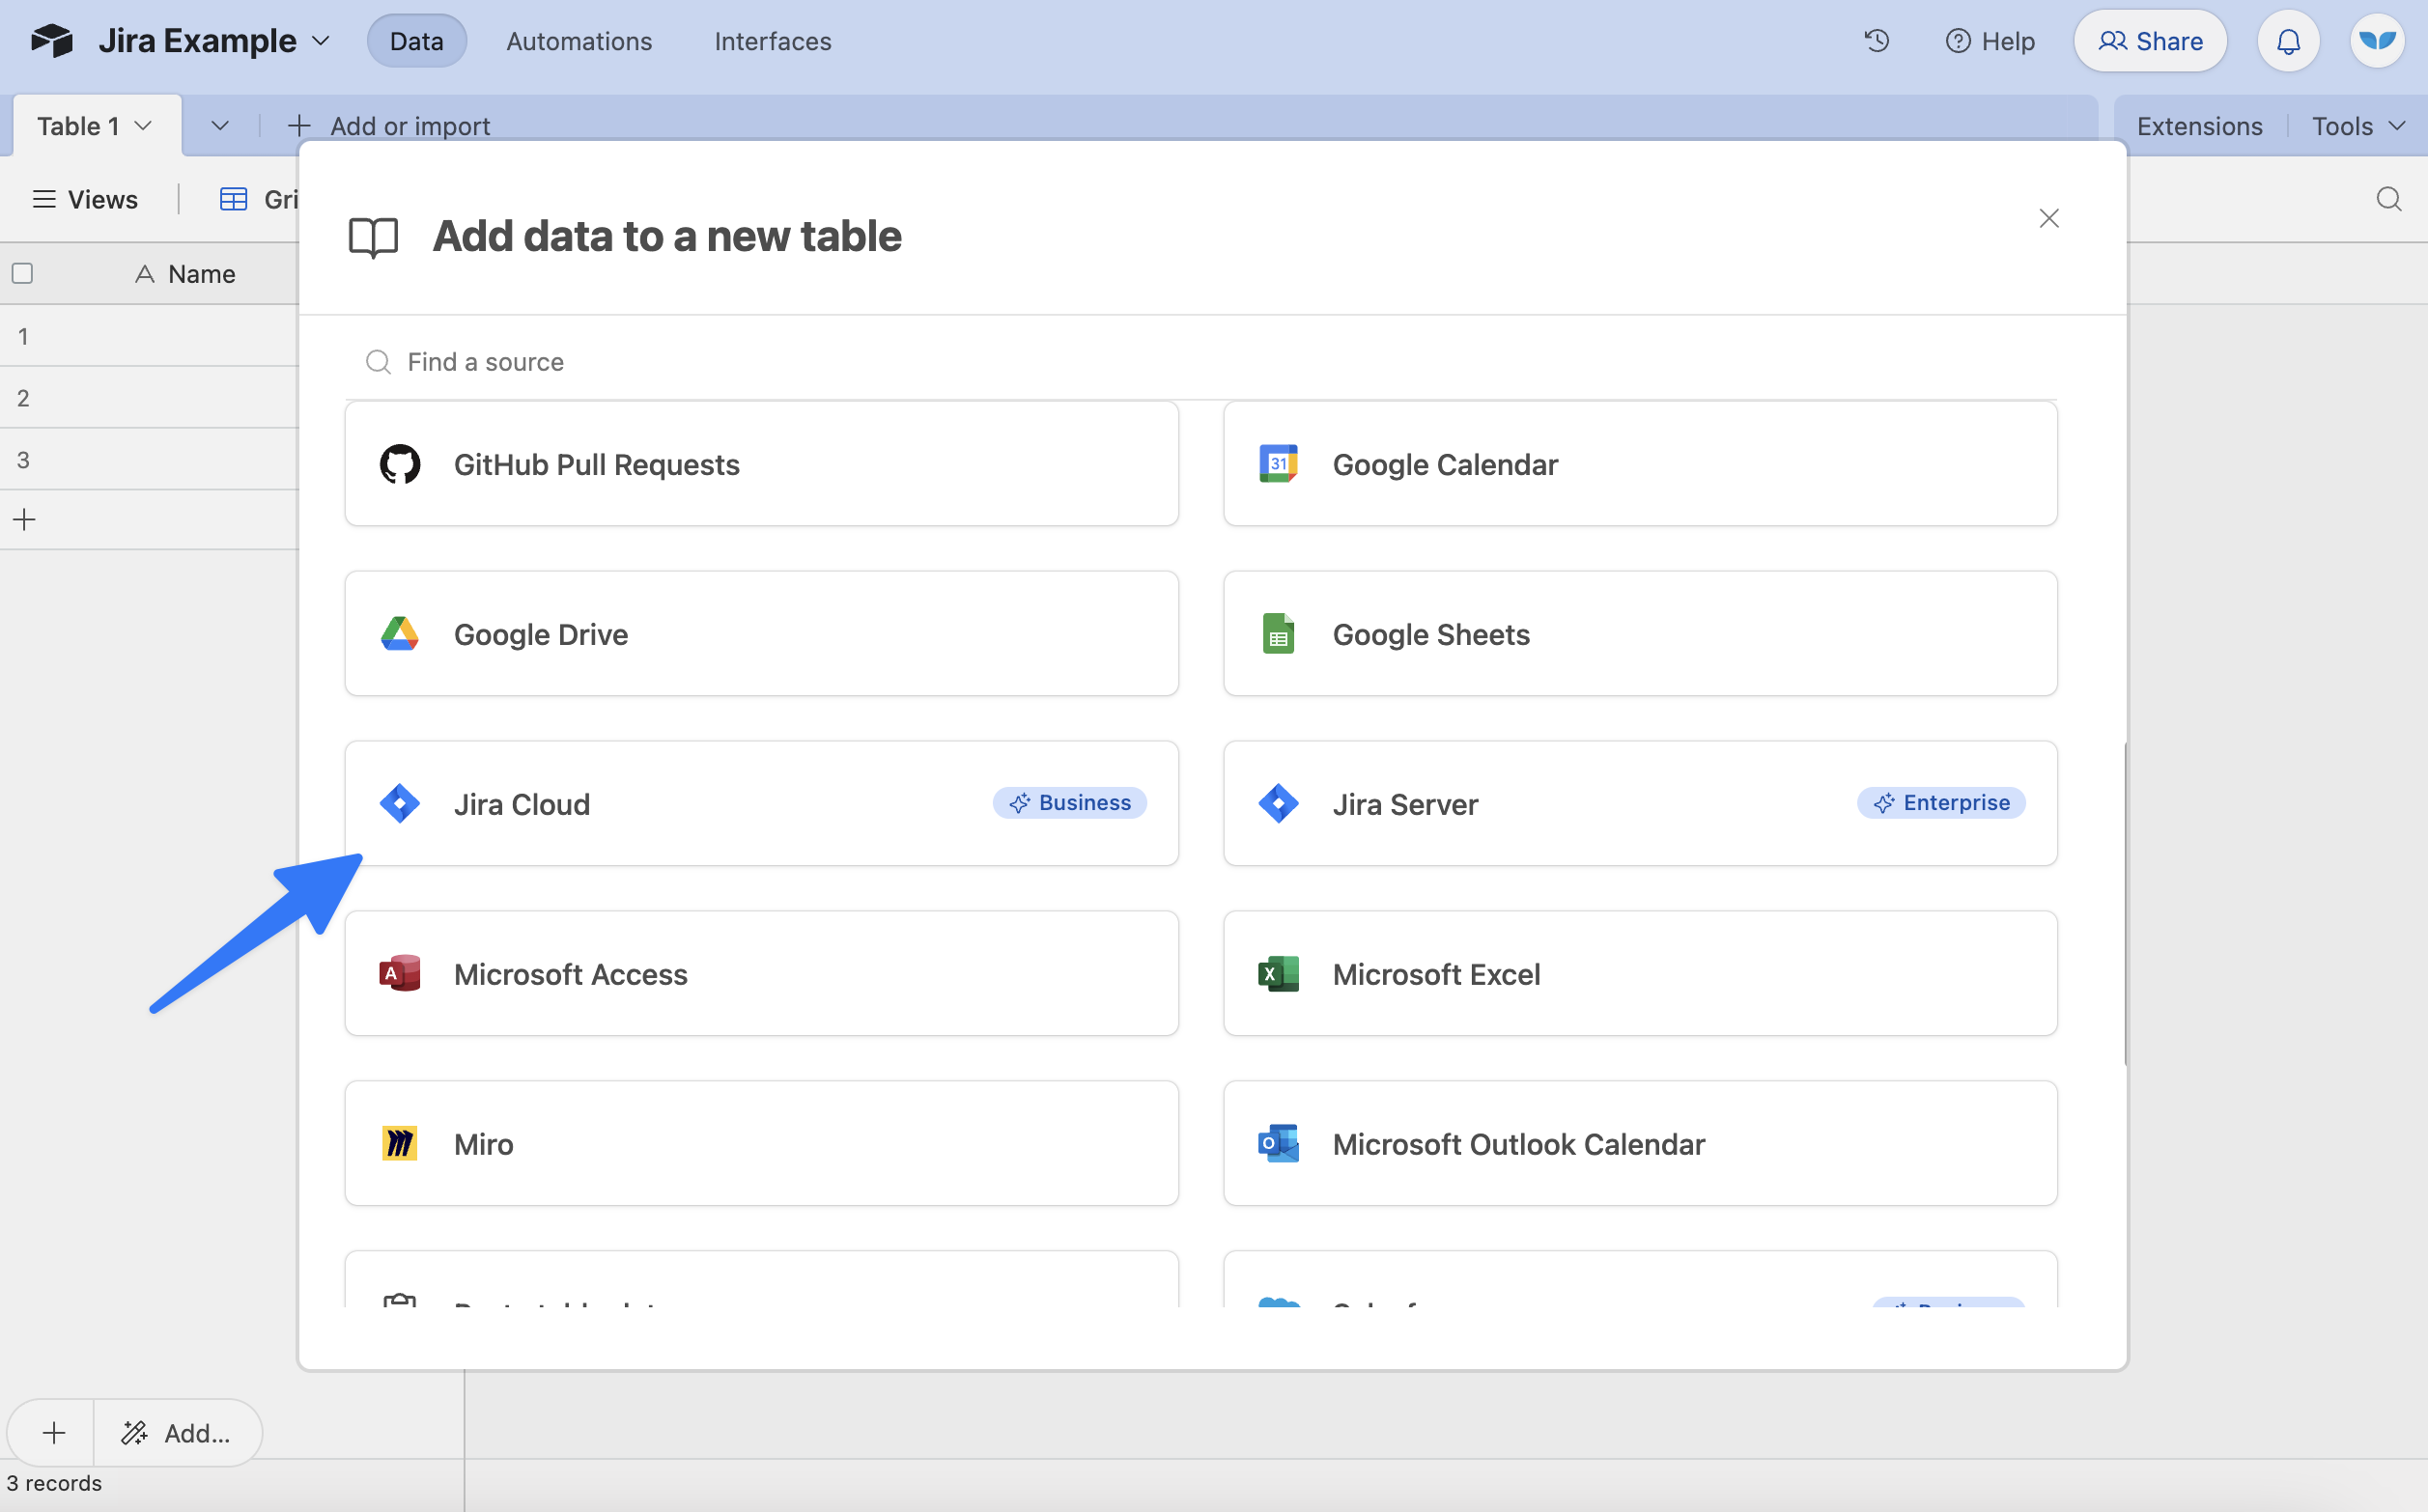Open base history clock icon
This screenshot has width=2428, height=1512.
(x=1877, y=41)
